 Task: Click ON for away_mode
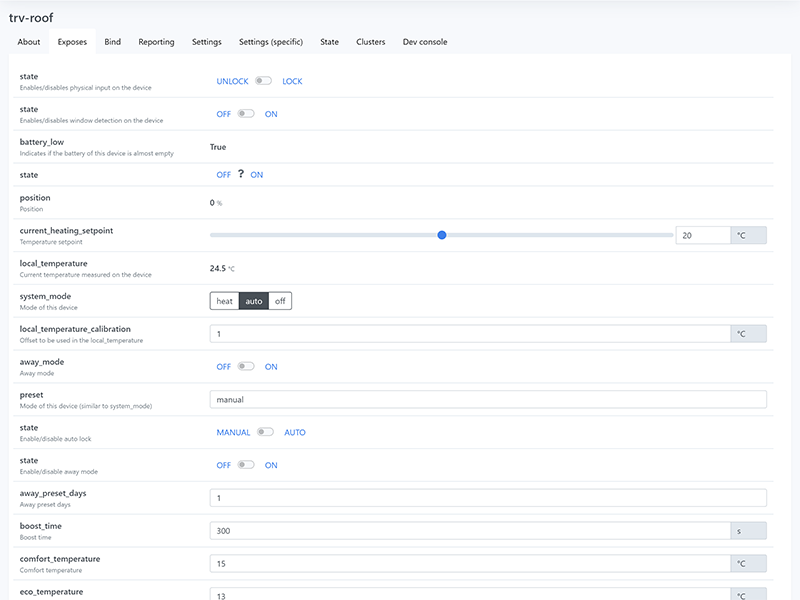click(271, 366)
